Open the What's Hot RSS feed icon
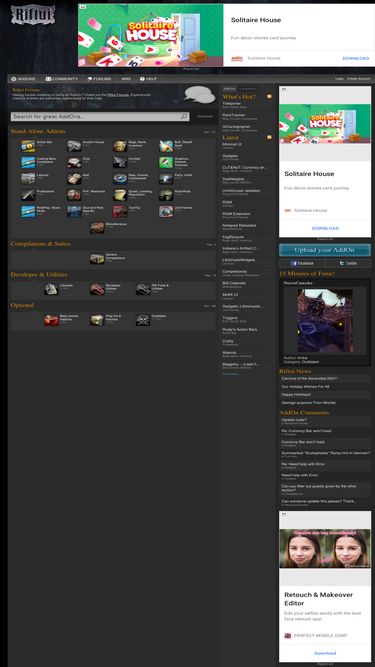The width and height of the screenshot is (375, 667). (269, 97)
